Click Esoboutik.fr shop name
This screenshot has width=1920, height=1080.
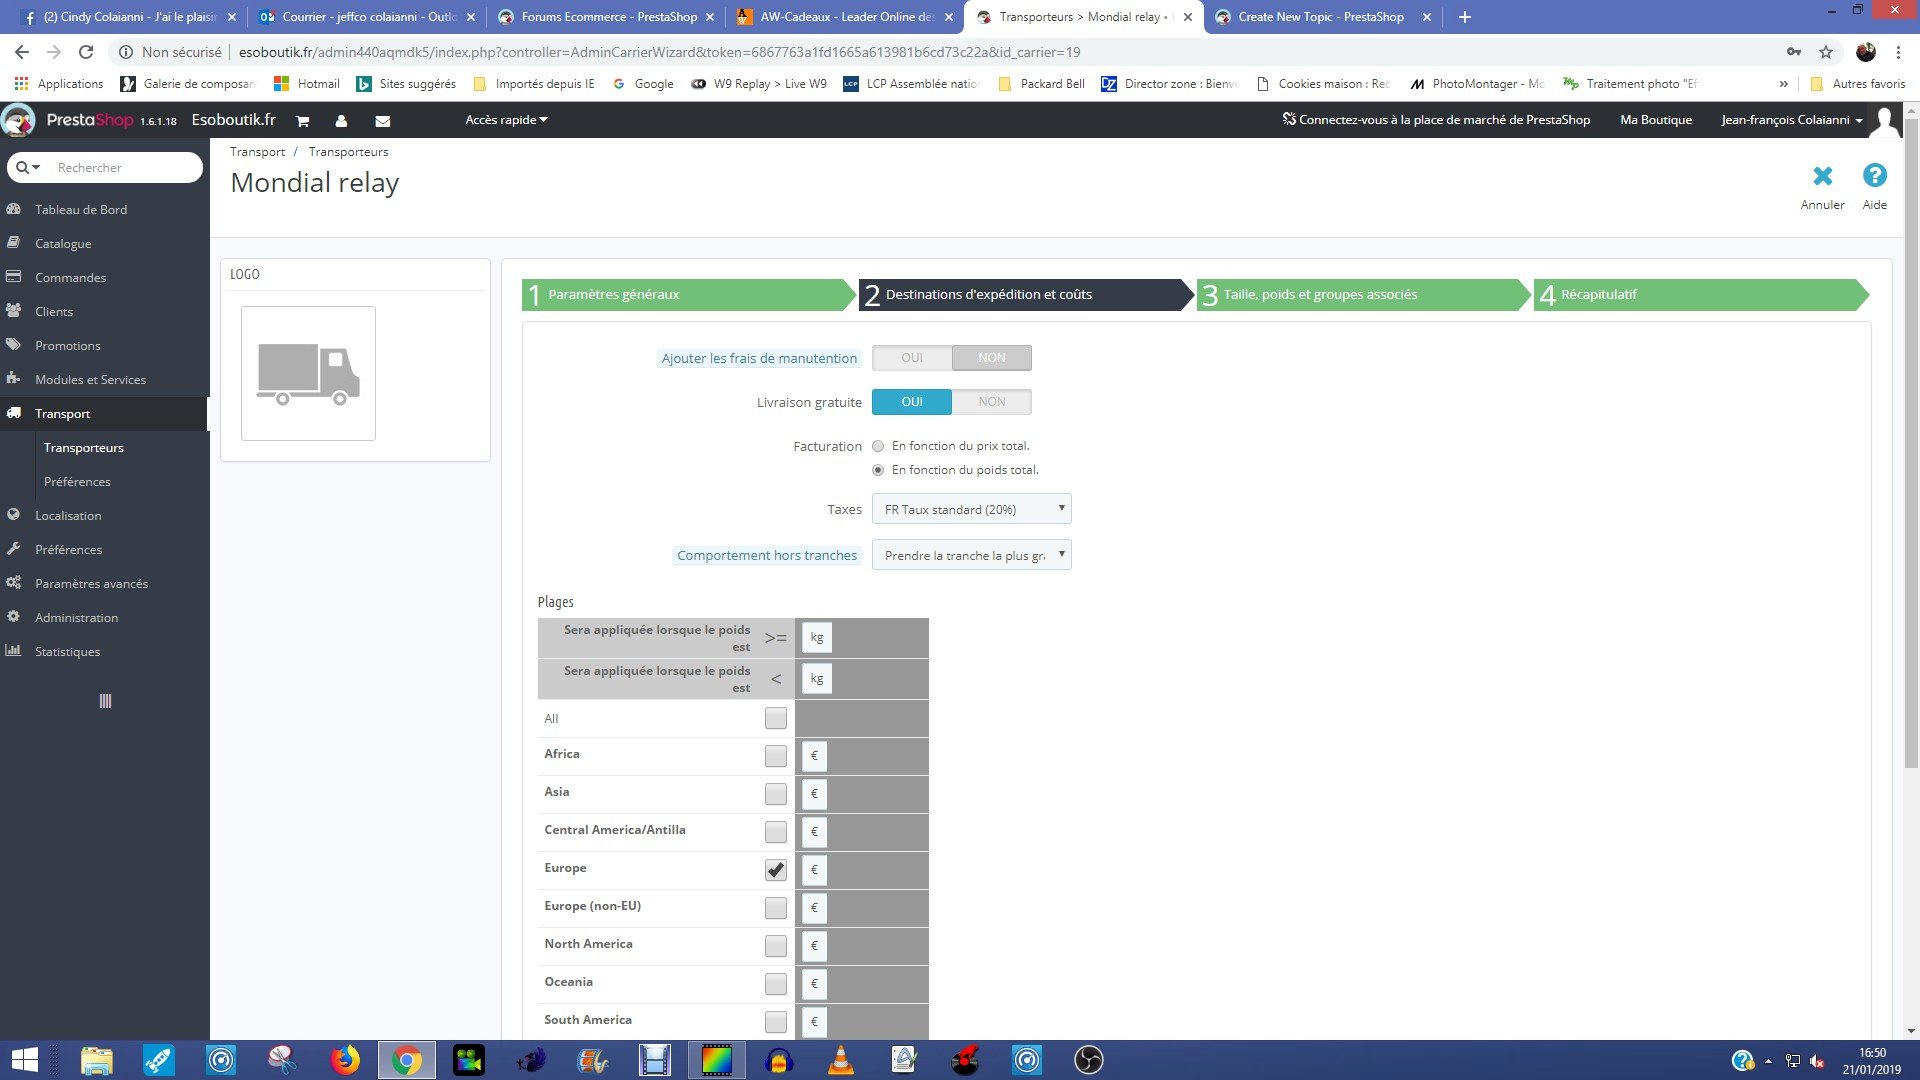[x=233, y=120]
